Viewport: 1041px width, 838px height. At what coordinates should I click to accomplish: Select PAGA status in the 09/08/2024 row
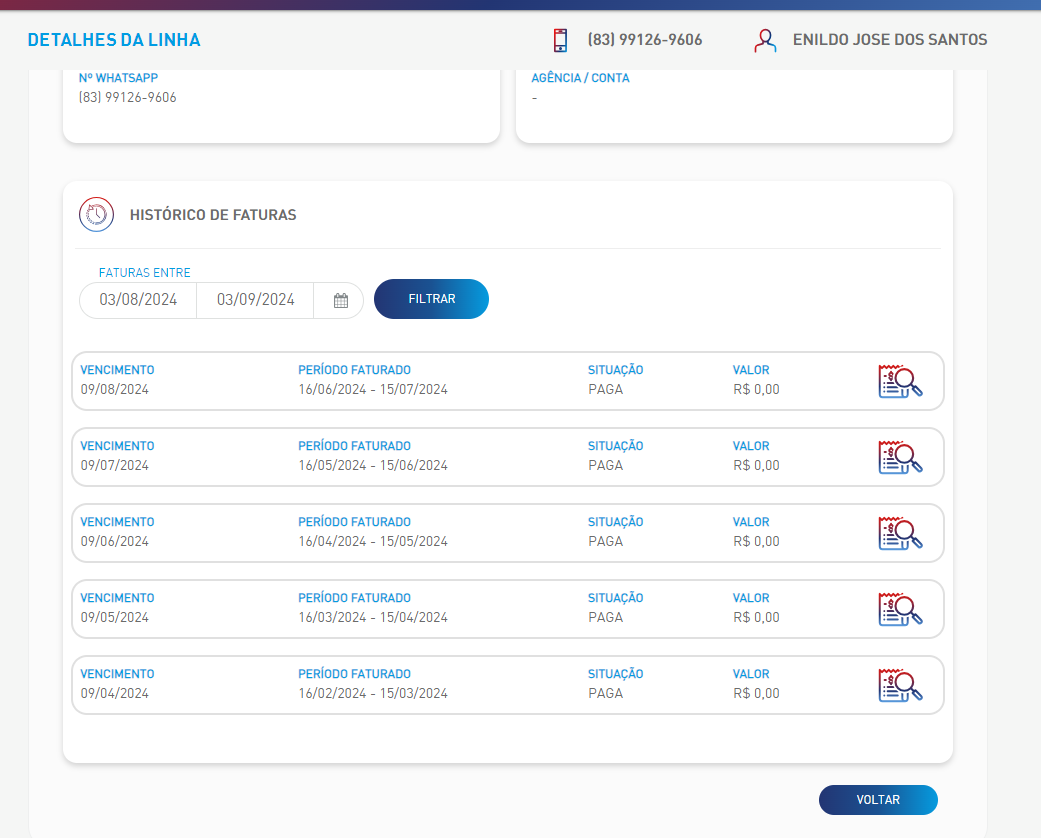pos(605,390)
